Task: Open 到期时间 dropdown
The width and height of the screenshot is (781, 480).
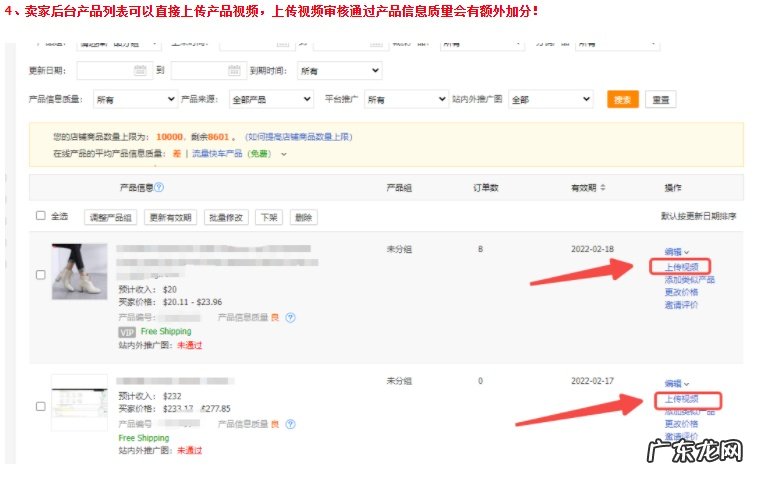Action: [339, 71]
